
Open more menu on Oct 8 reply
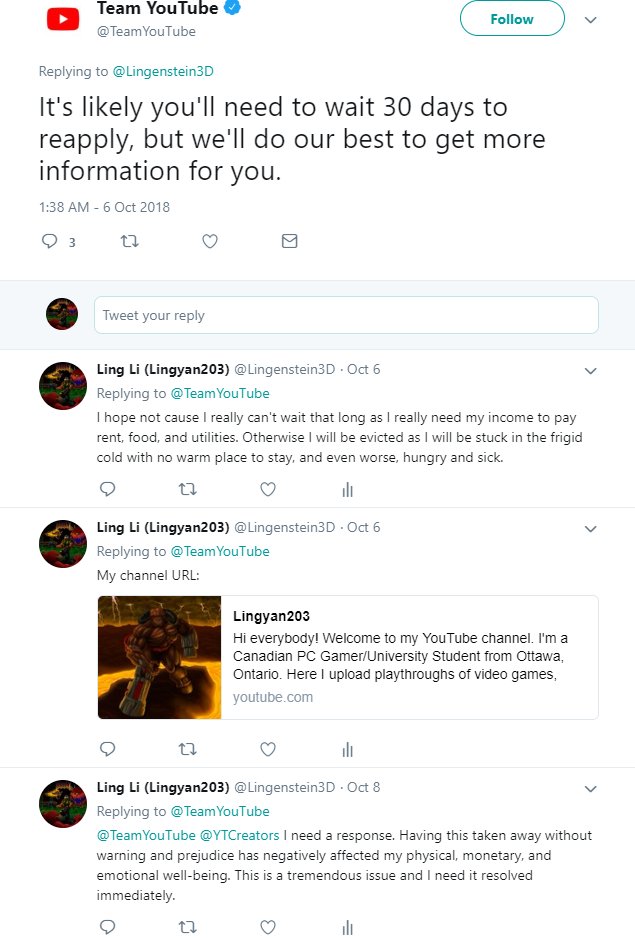tap(591, 789)
